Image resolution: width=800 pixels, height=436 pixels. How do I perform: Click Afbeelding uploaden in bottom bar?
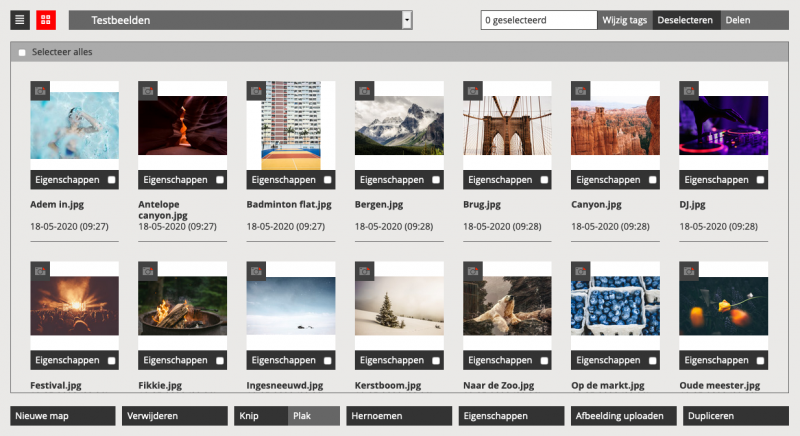620,415
